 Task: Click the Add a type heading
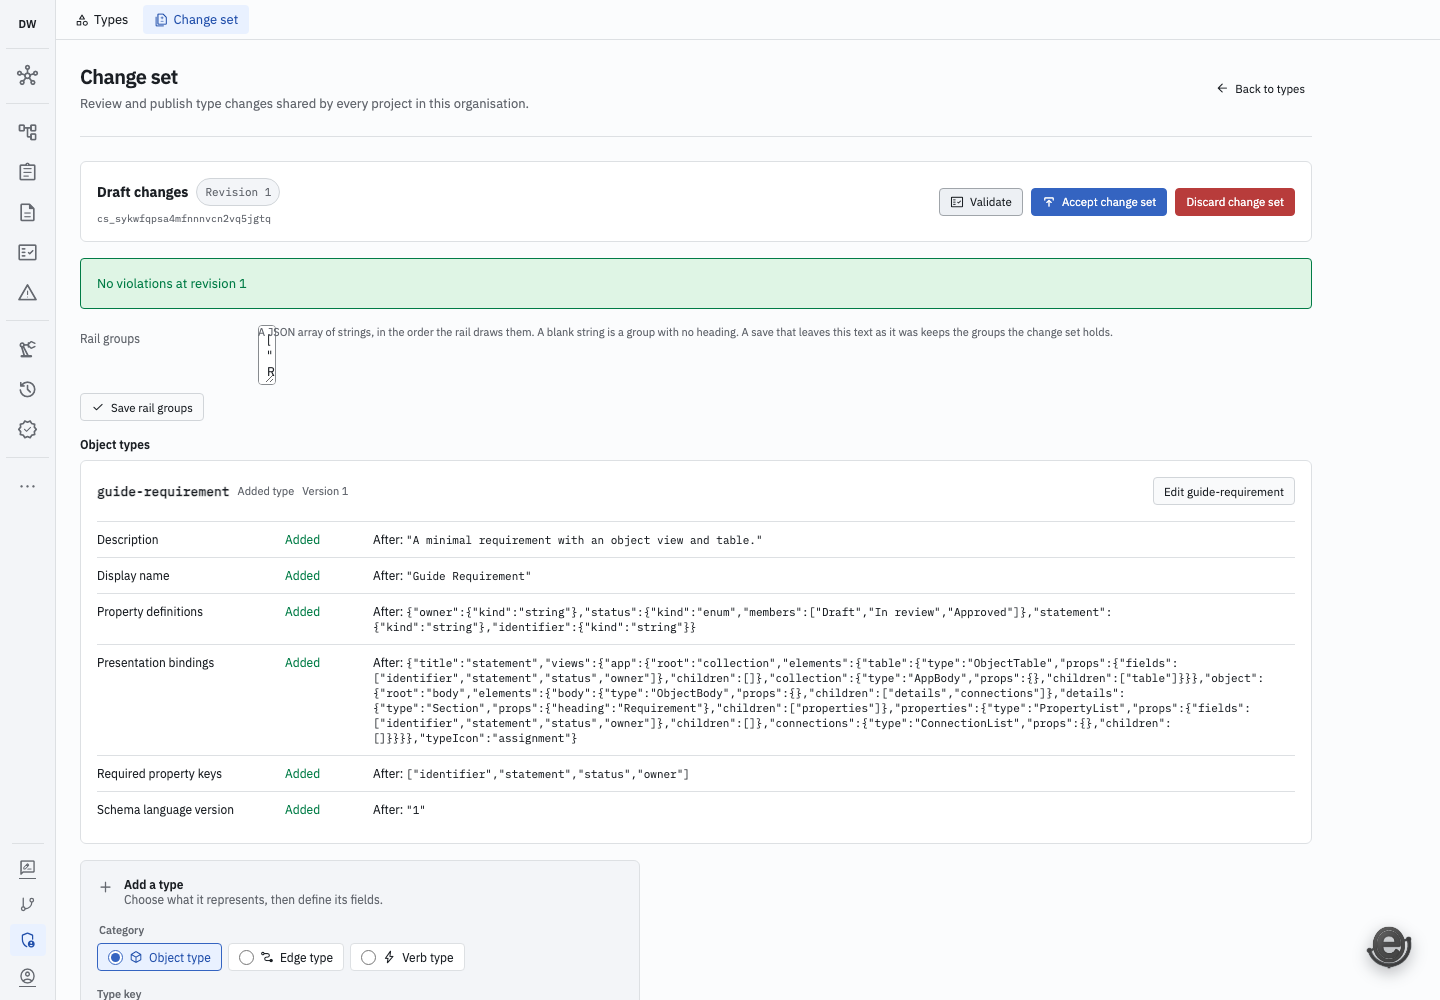pos(154,885)
